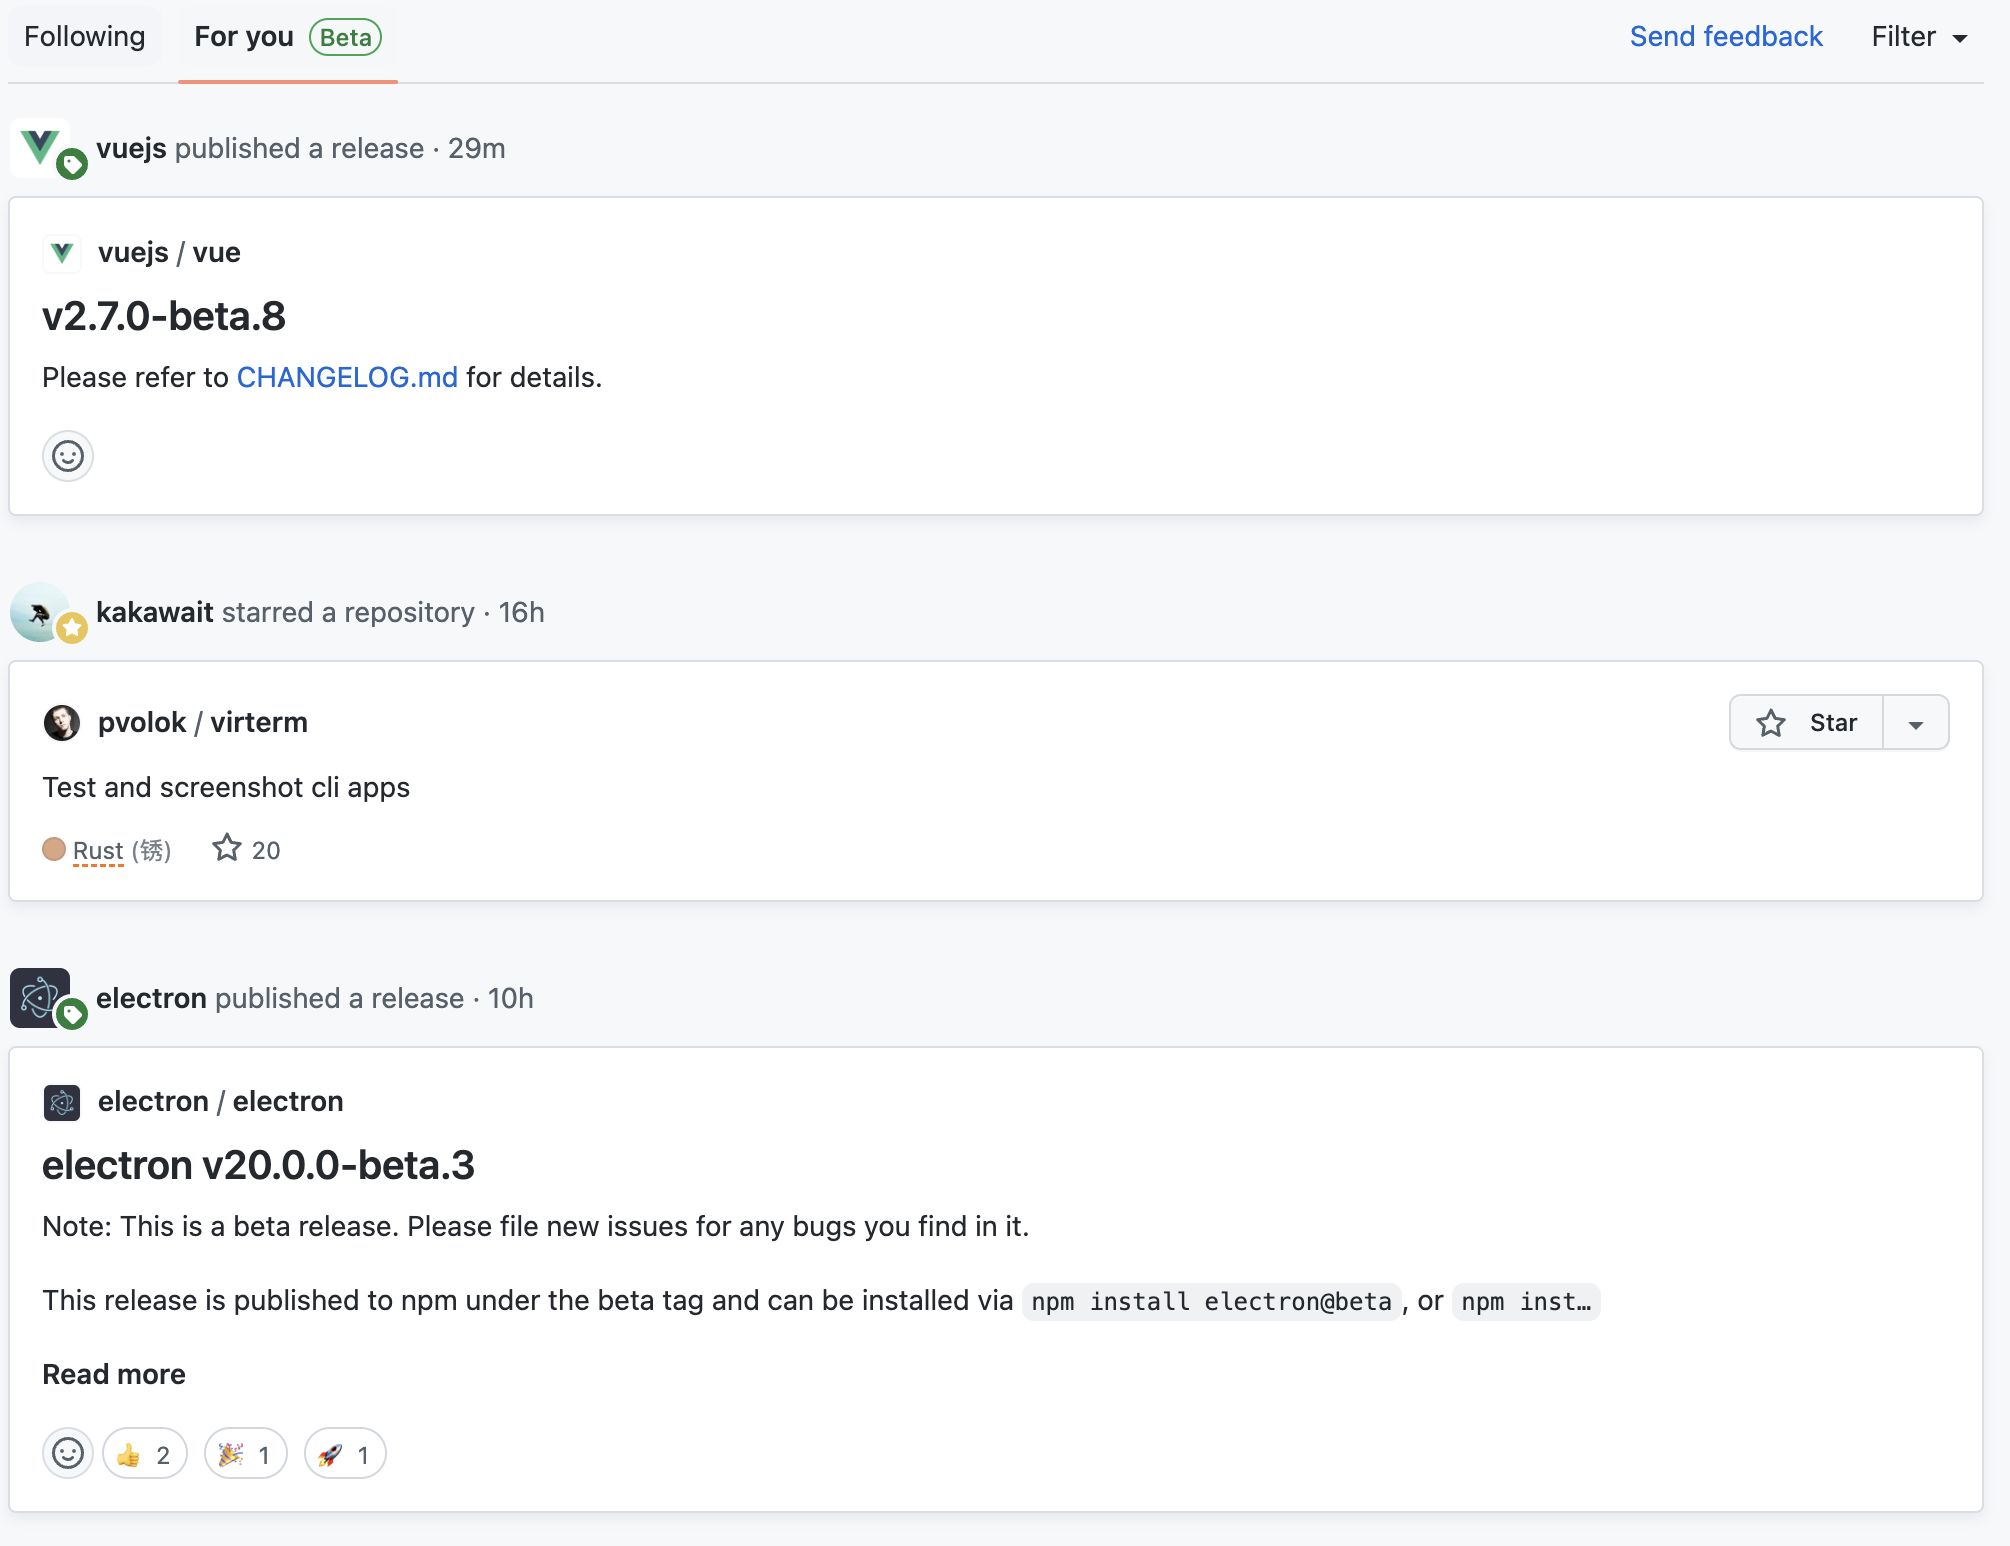The height and width of the screenshot is (1546, 2010).
Task: Open emoji reaction picker on Vue release
Action: pyautogui.click(x=68, y=456)
